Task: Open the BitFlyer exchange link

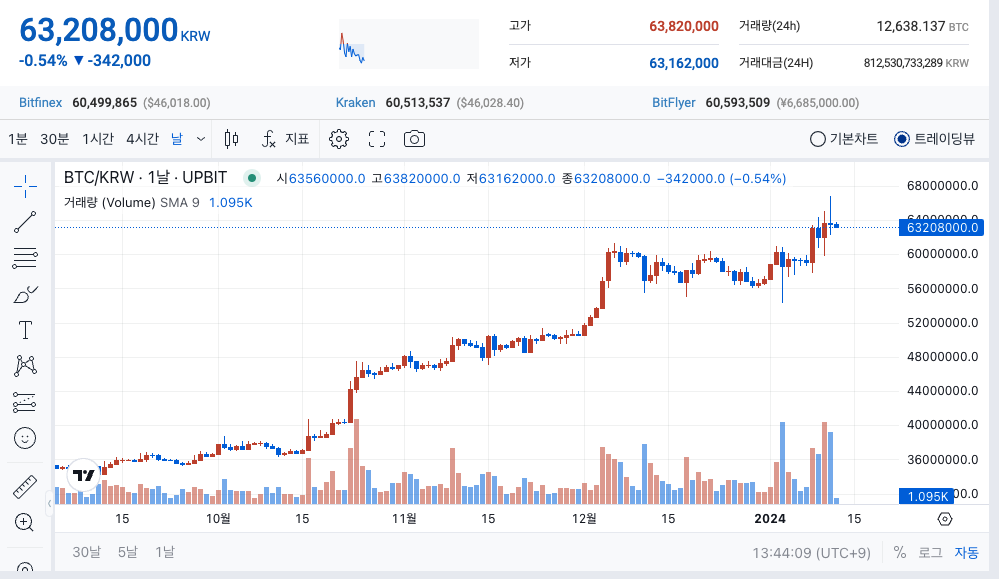Action: [673, 103]
